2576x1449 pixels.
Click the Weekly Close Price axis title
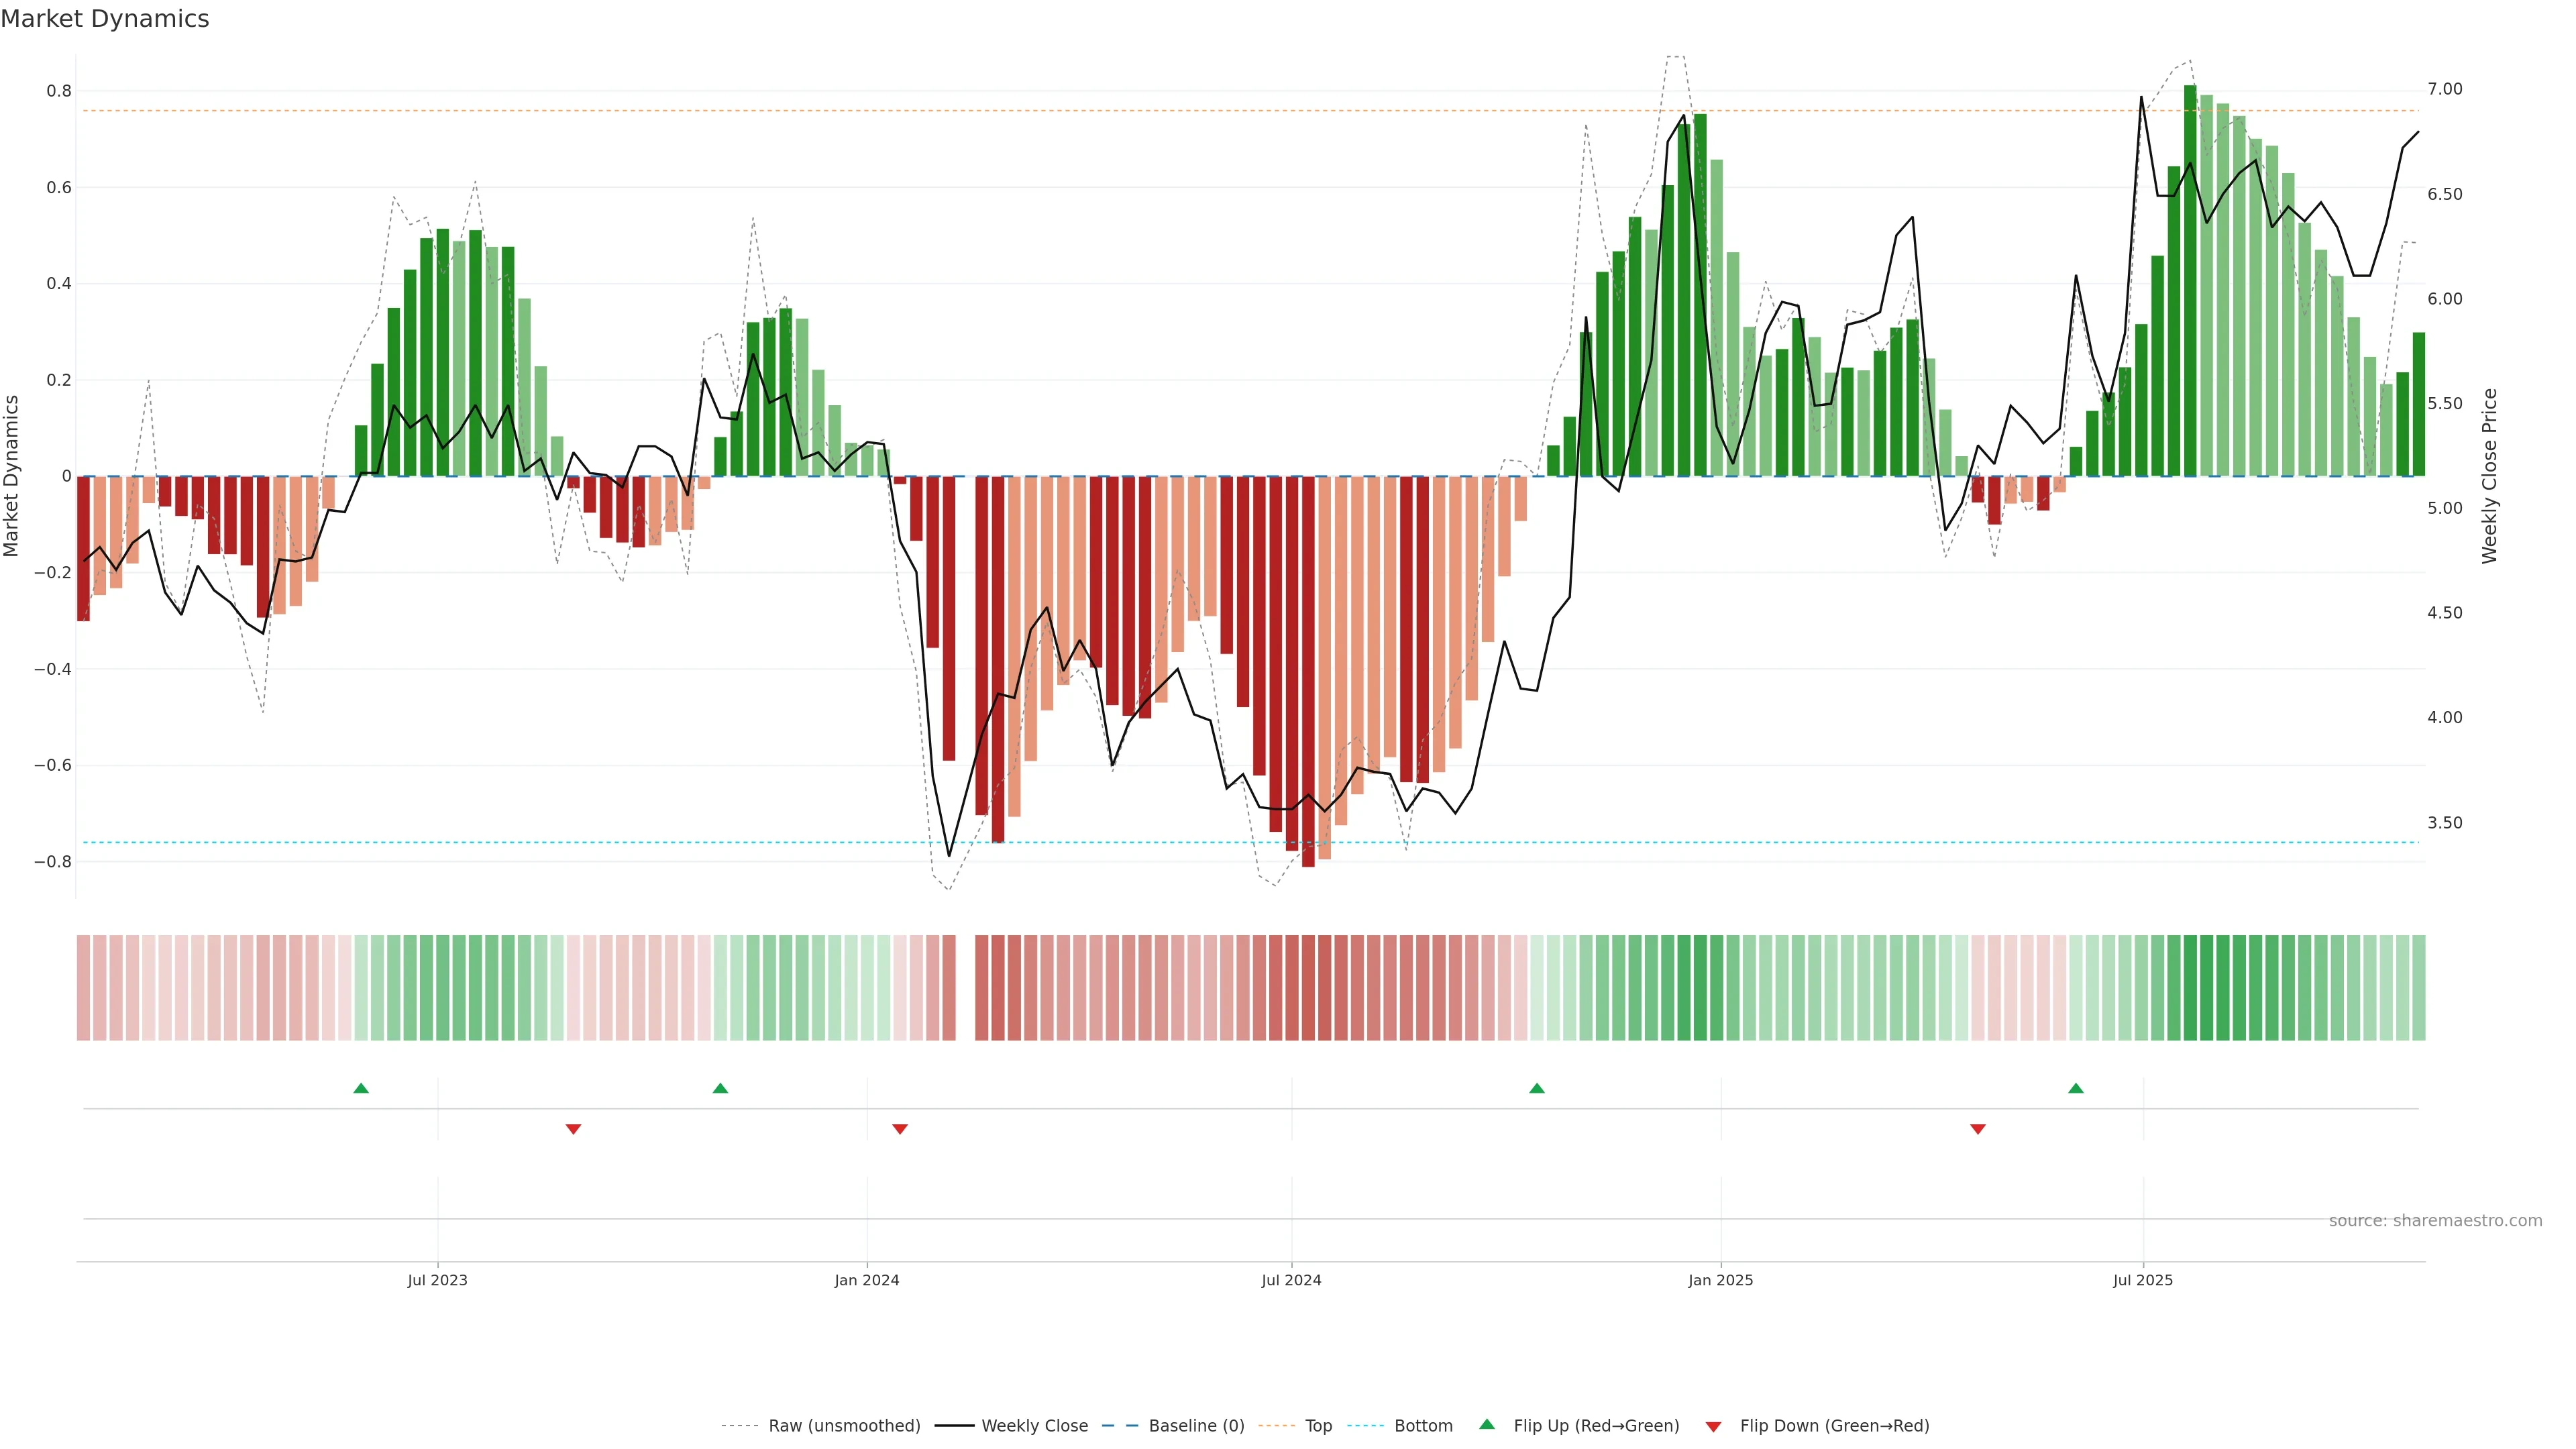coord(2490,476)
